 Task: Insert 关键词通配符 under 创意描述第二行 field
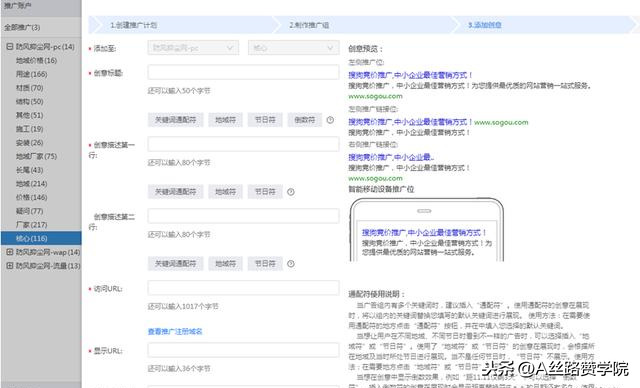click(176, 264)
